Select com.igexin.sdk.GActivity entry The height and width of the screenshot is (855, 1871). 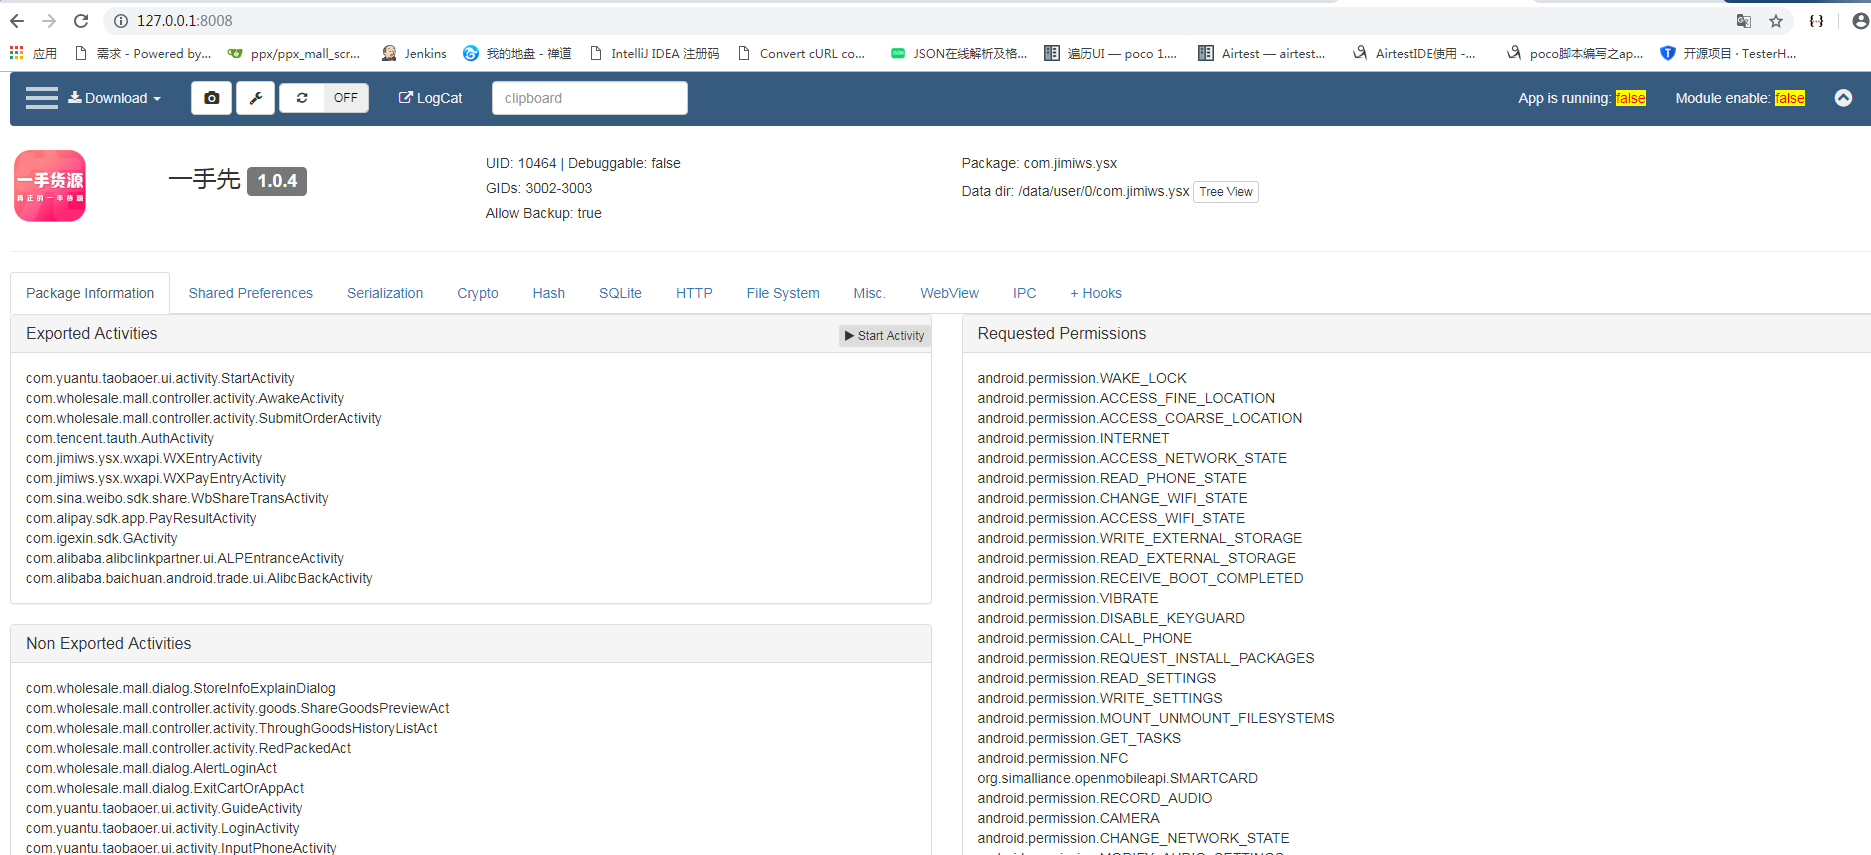pyautogui.click(x=102, y=538)
